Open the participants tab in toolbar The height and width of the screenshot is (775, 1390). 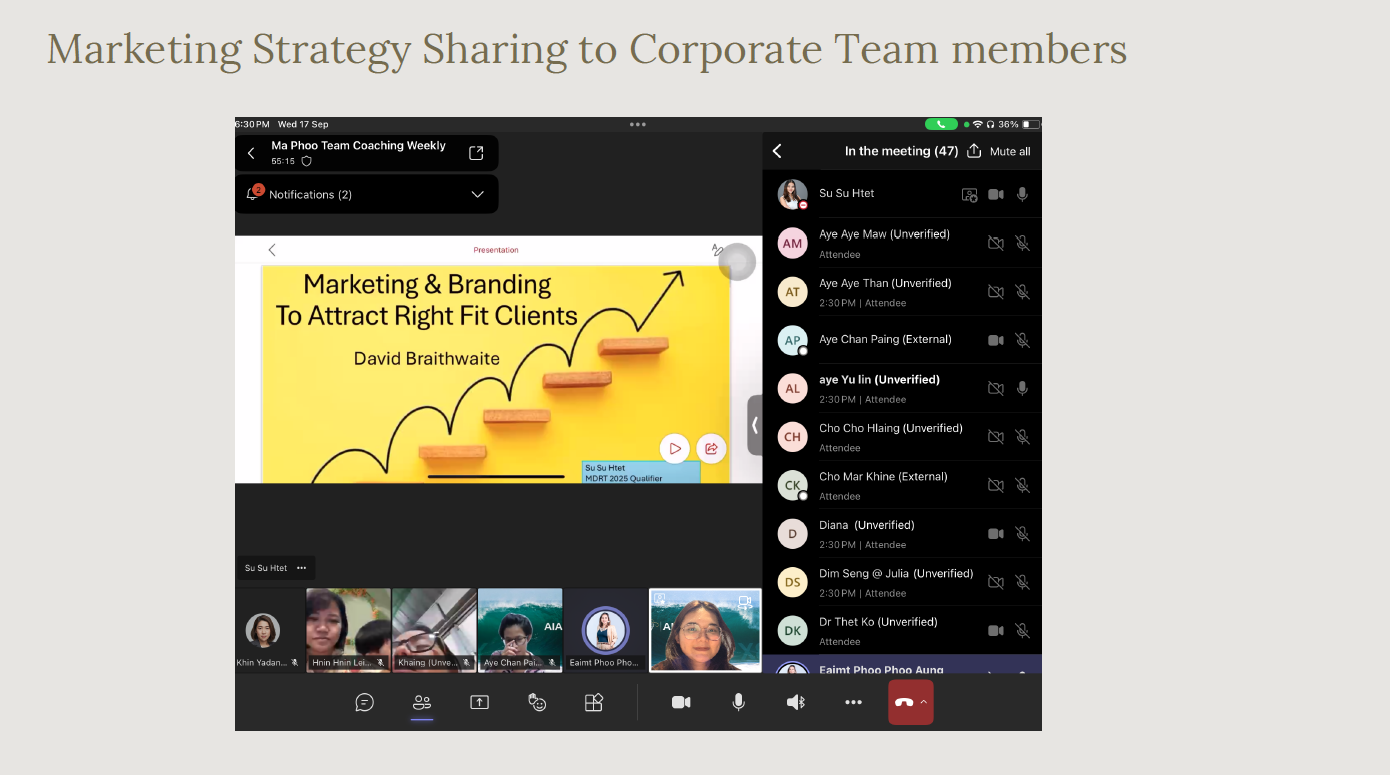coord(422,703)
